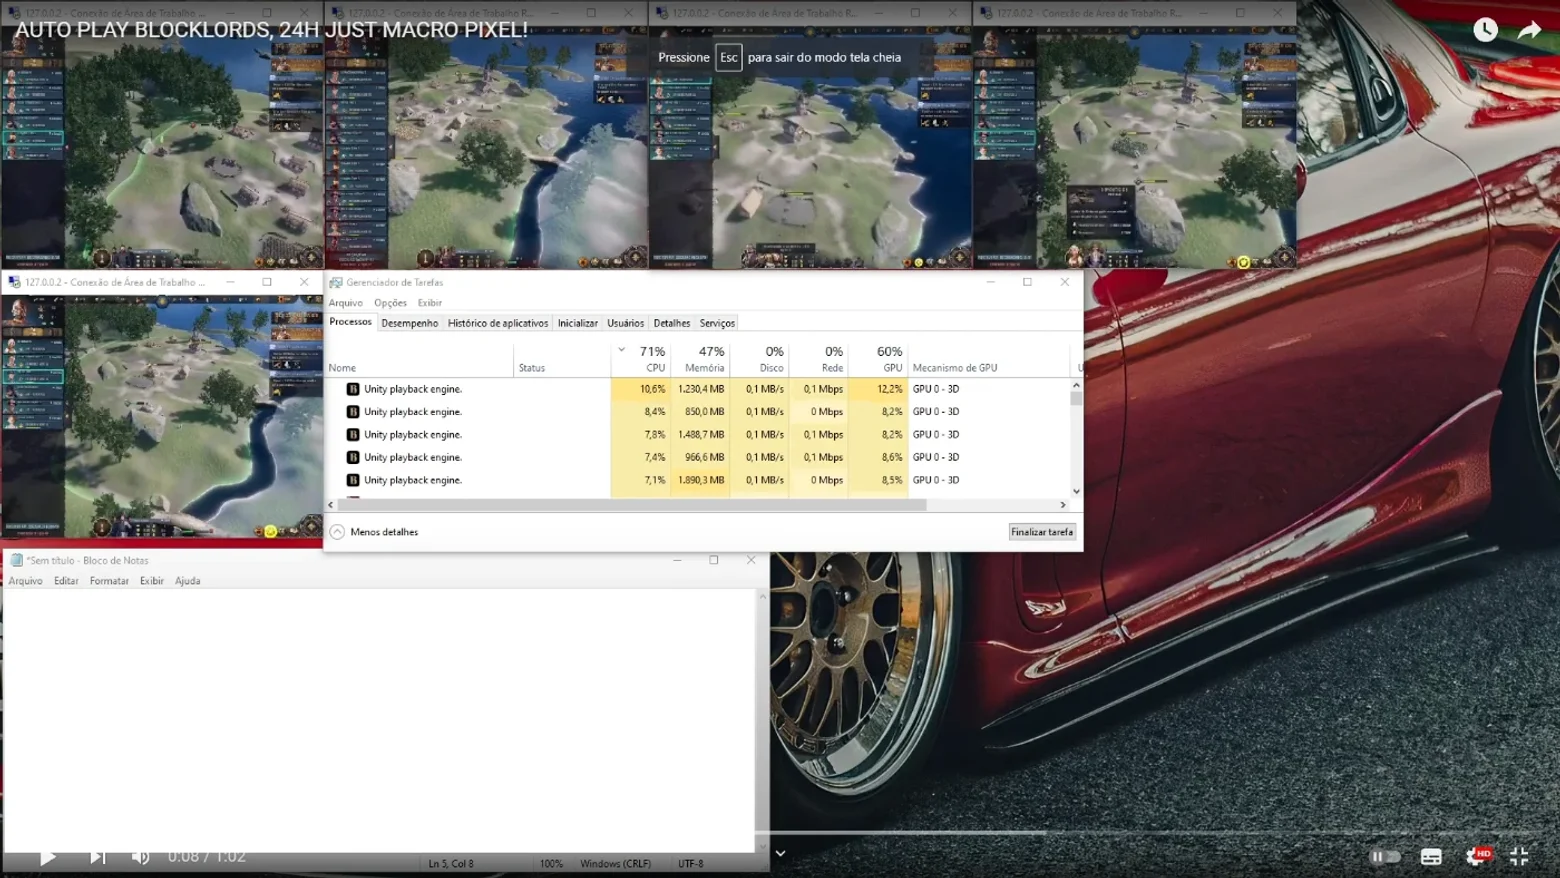Click the process list vertical scrollbar down arrow
Image resolution: width=1560 pixels, height=878 pixels.
click(1076, 491)
